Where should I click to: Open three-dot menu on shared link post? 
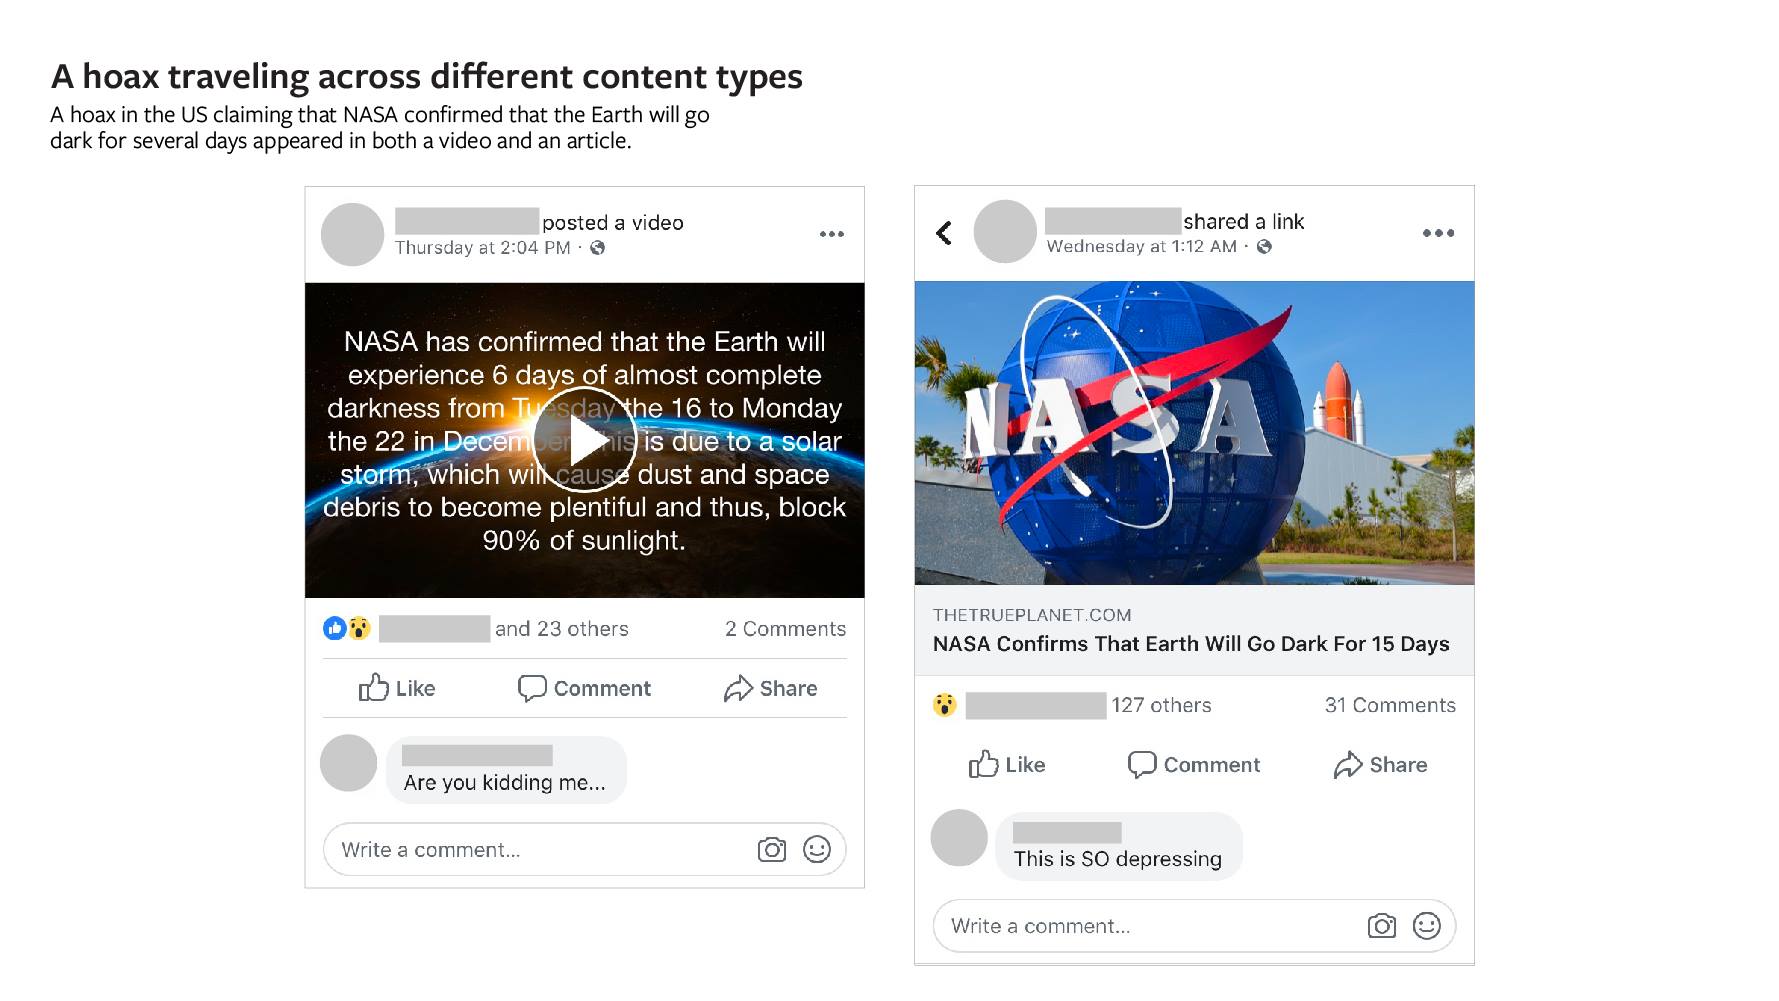(x=1437, y=233)
